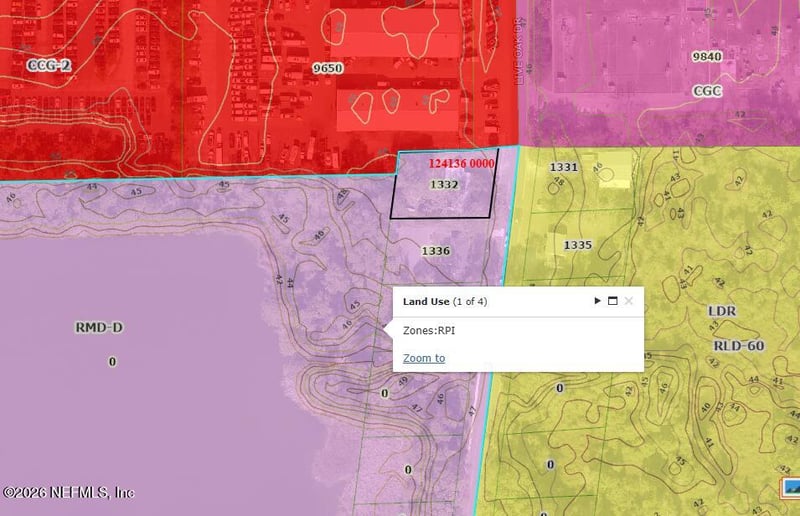The height and width of the screenshot is (516, 800).
Task: Click the Zones:RPI text in popup
Action: (430, 329)
